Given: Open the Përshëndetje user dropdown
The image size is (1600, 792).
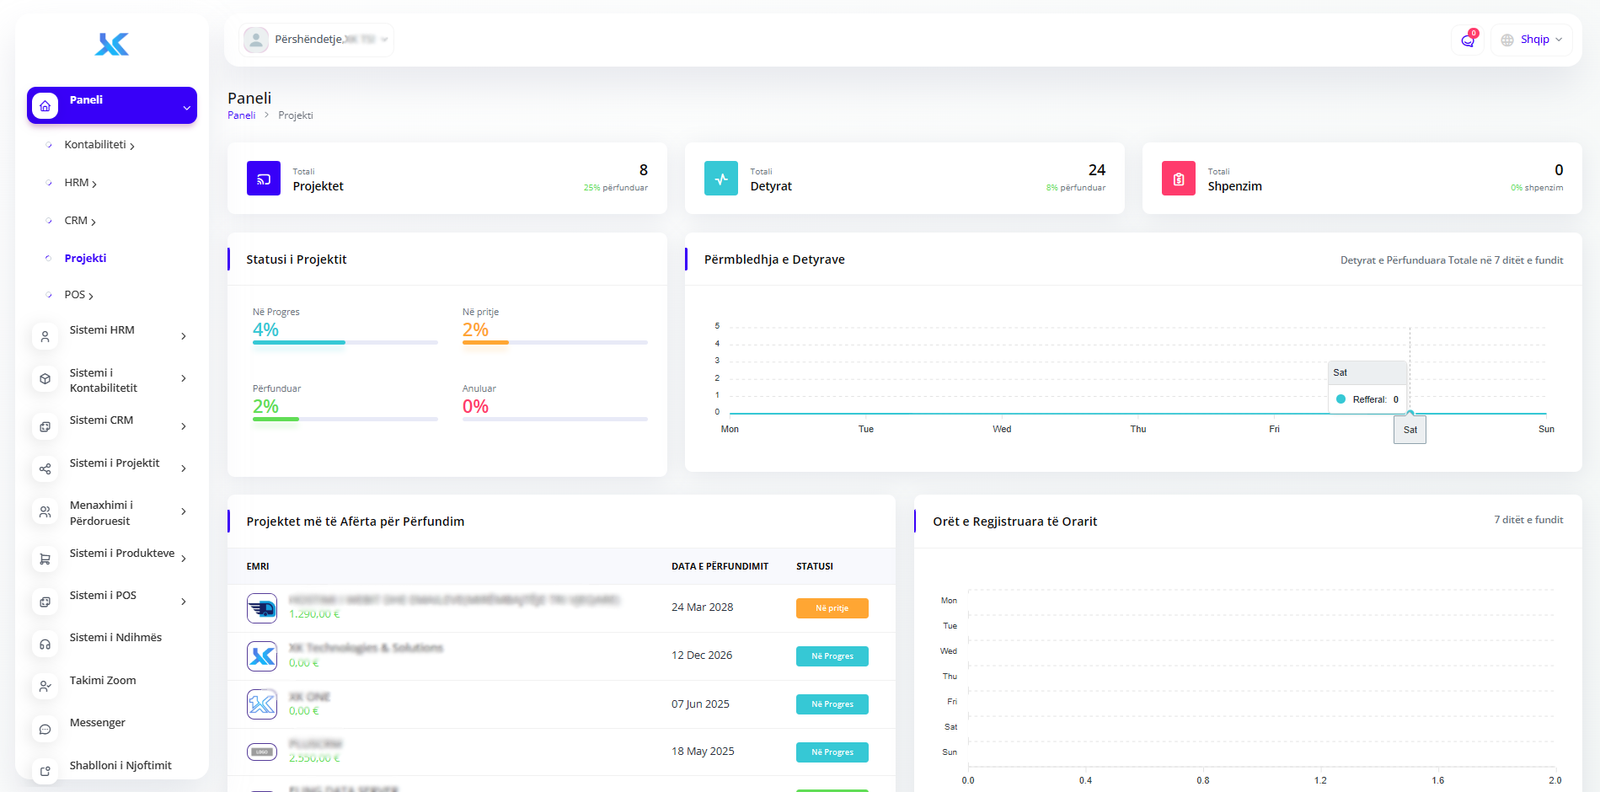Looking at the screenshot, I should pos(316,39).
